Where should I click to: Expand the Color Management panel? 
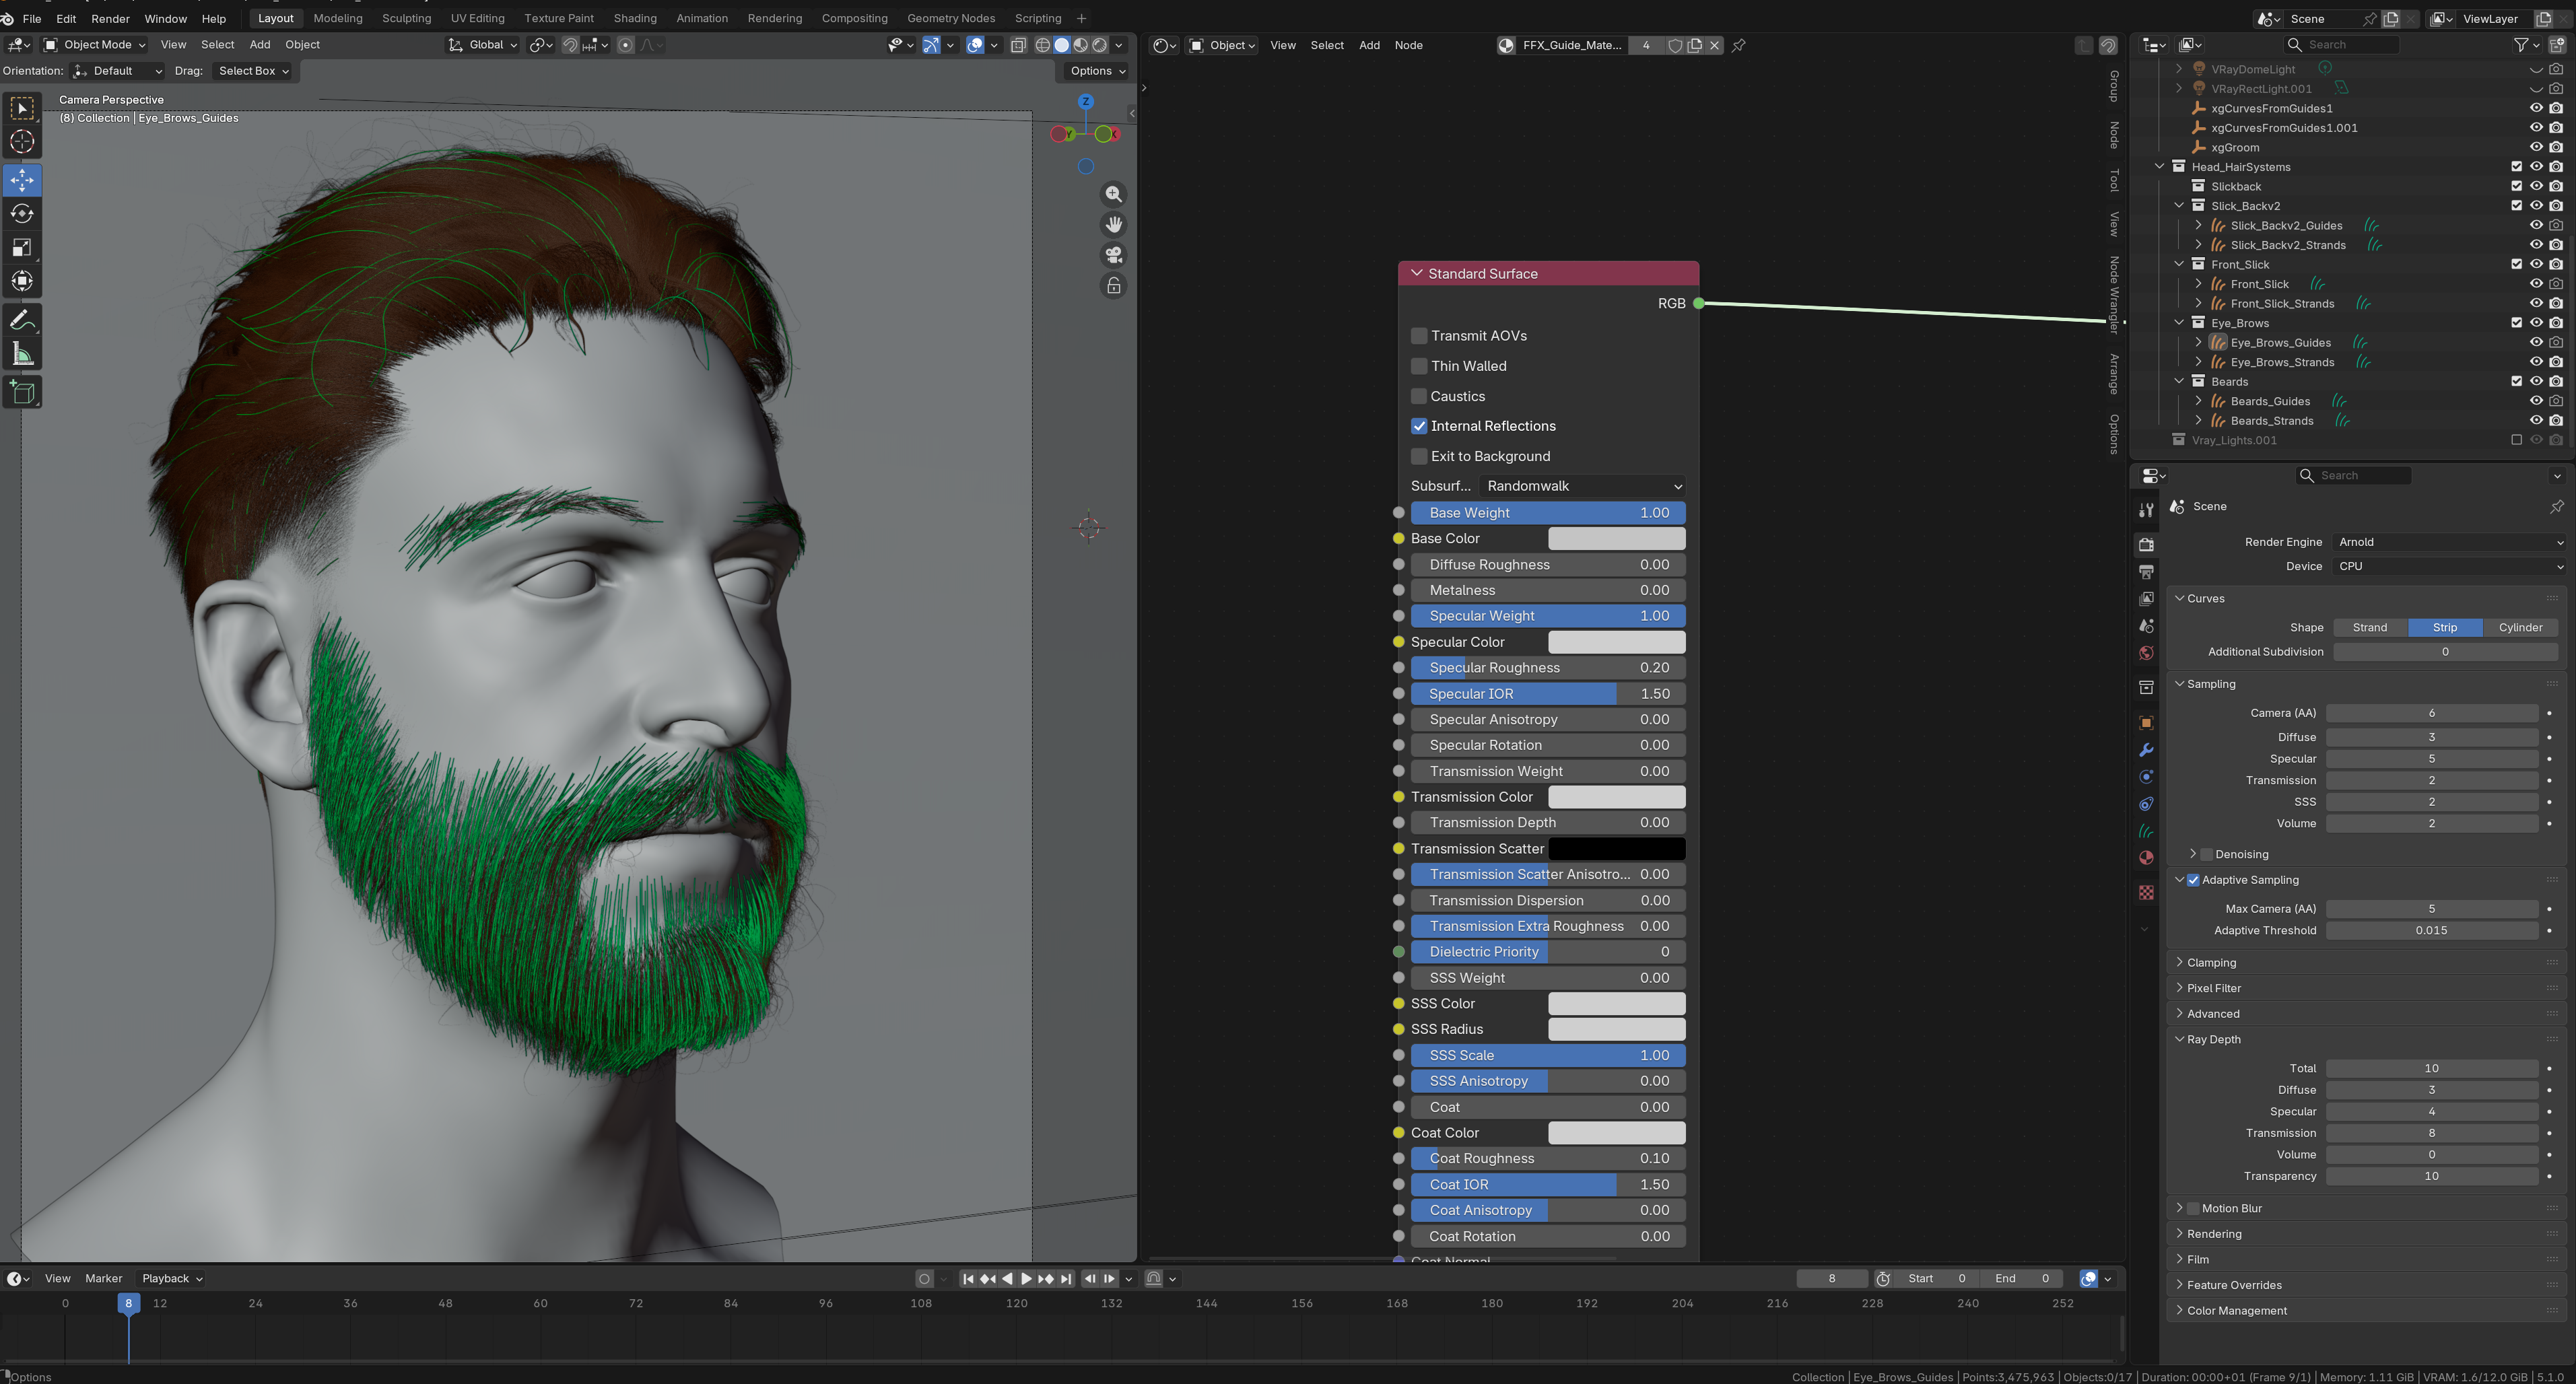click(x=2237, y=1311)
